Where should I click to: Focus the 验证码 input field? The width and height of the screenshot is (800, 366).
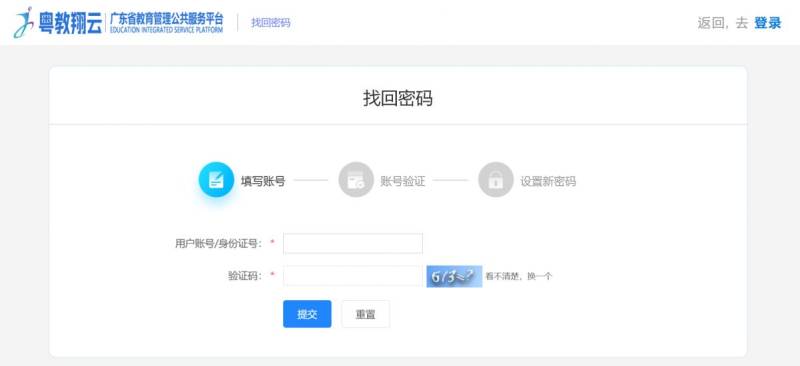tap(353, 276)
